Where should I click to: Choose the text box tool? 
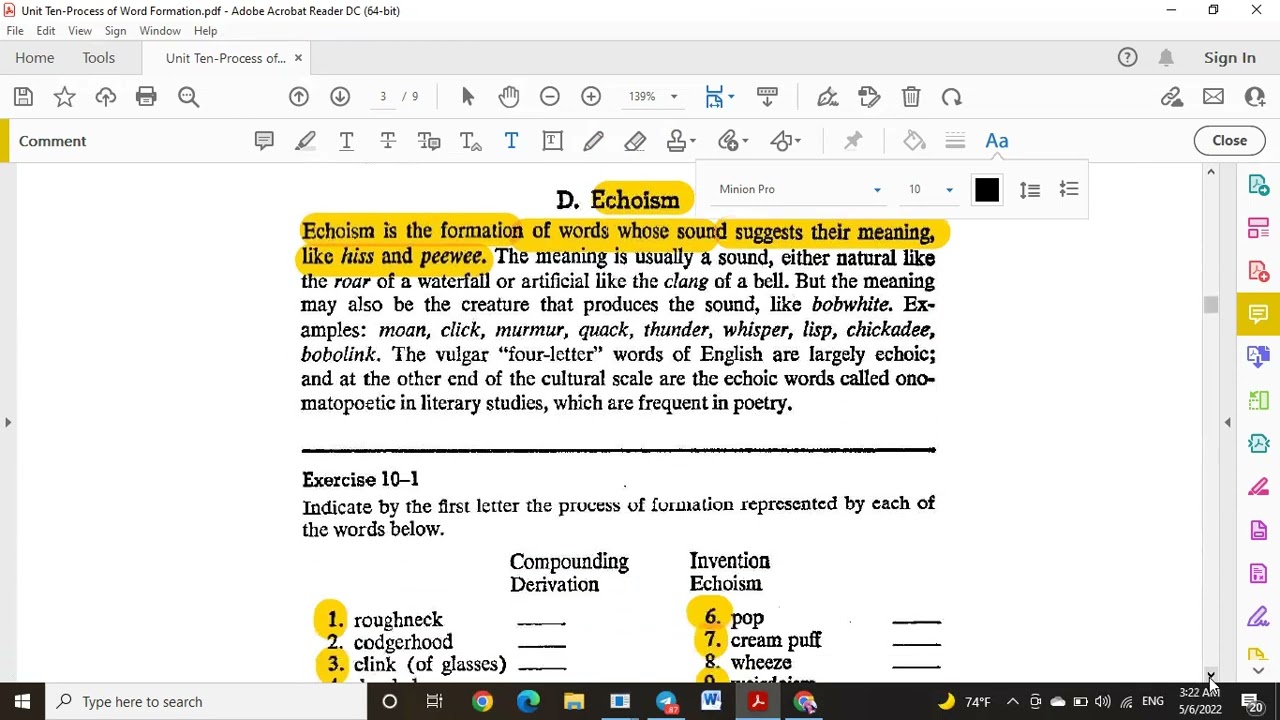(552, 141)
